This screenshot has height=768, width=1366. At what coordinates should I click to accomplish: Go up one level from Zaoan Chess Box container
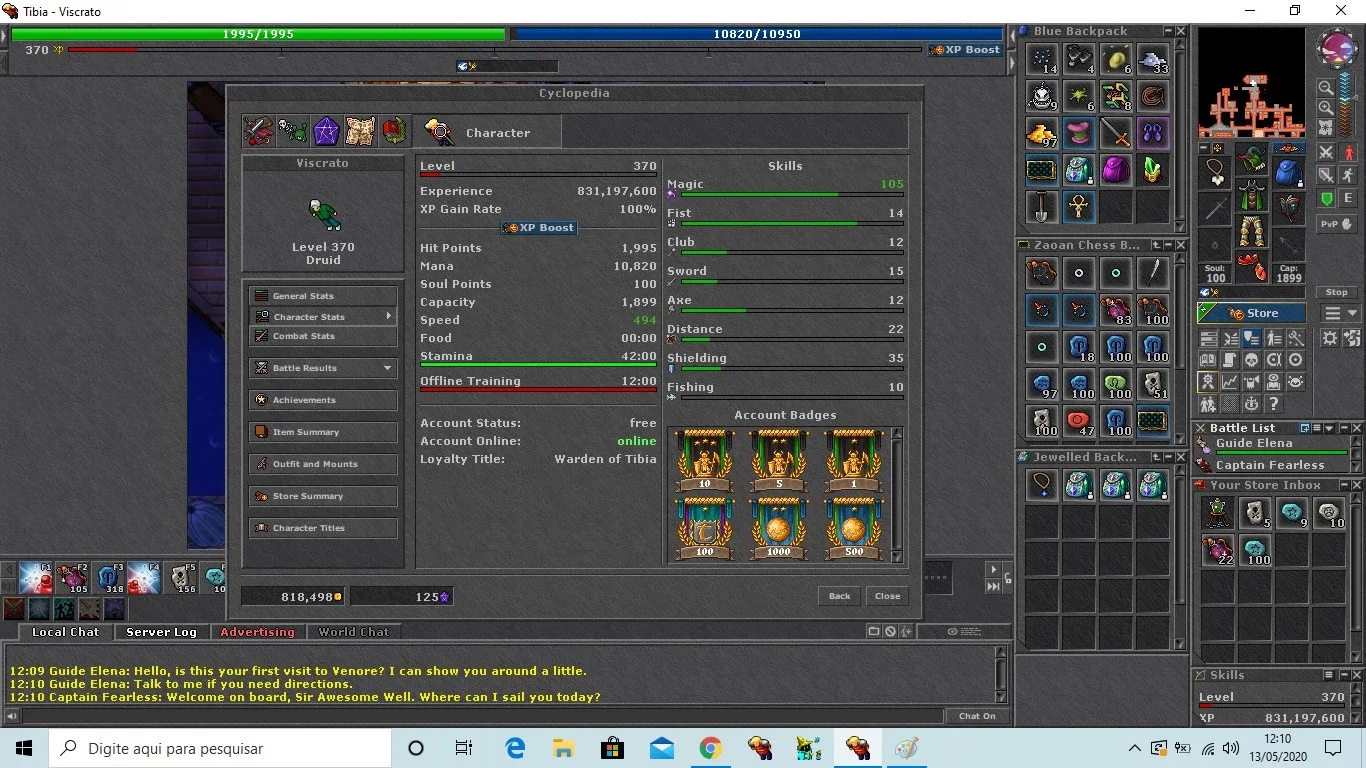click(x=1155, y=245)
